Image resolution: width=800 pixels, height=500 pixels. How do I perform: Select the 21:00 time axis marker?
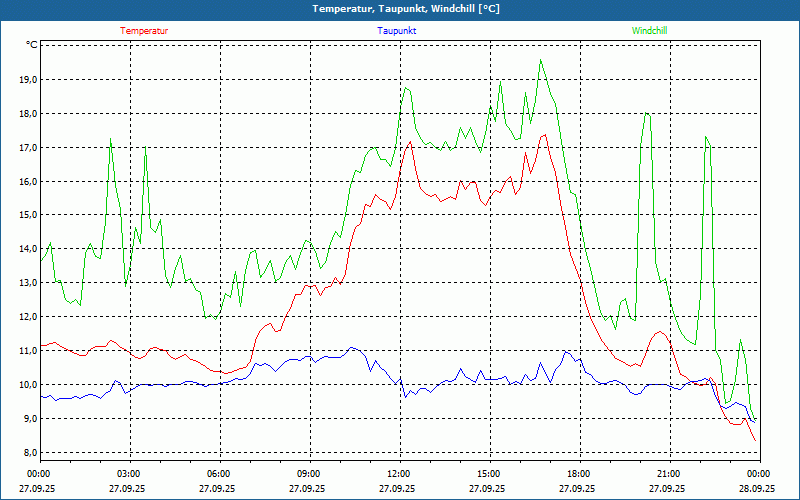668,474
